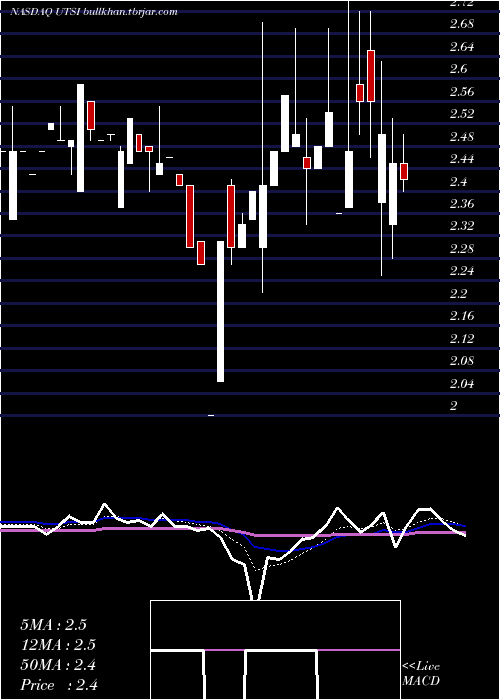500x700 pixels.
Task: Click the 2.2 price axis label
Action: pos(458,294)
